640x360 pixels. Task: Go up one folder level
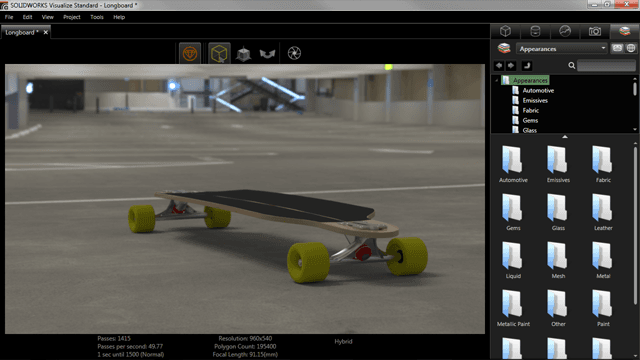527,65
